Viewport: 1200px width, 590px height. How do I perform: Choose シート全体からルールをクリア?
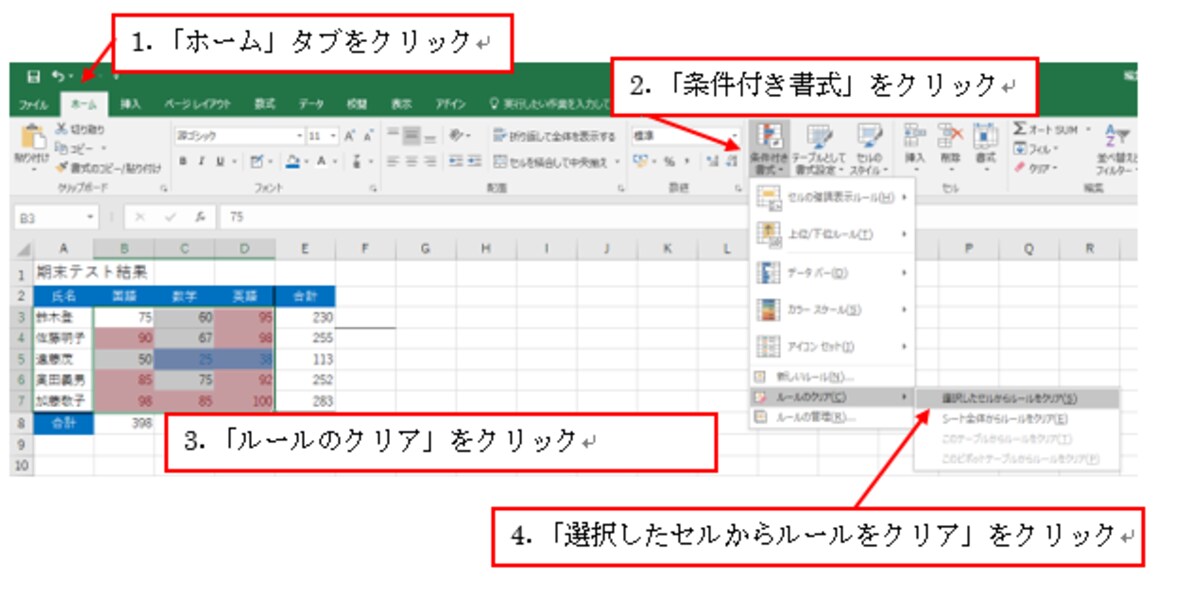point(1017,418)
